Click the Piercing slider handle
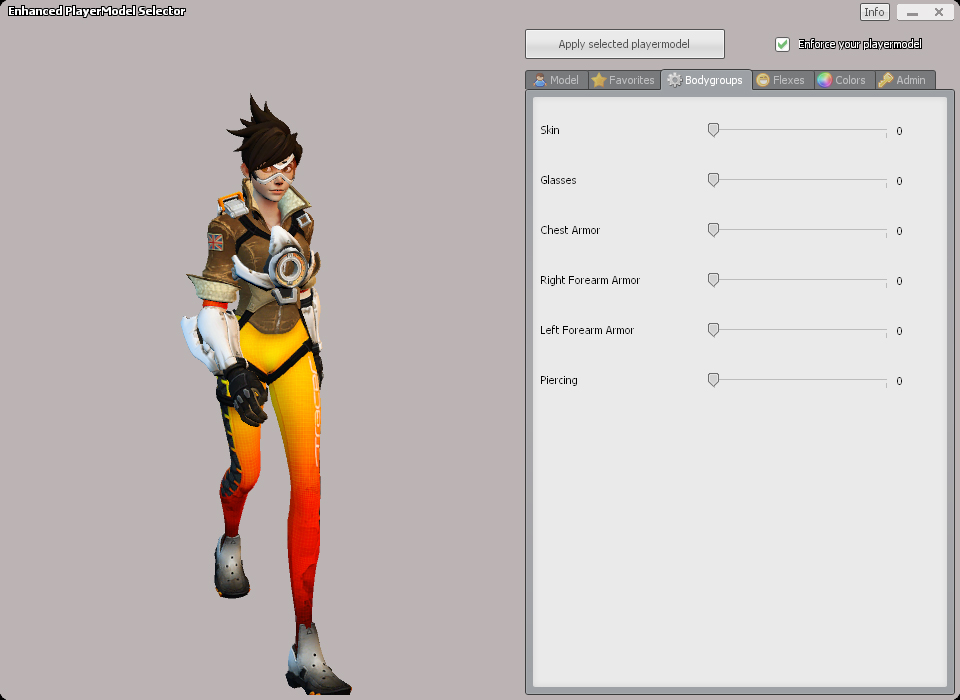This screenshot has width=960, height=700. click(x=713, y=380)
